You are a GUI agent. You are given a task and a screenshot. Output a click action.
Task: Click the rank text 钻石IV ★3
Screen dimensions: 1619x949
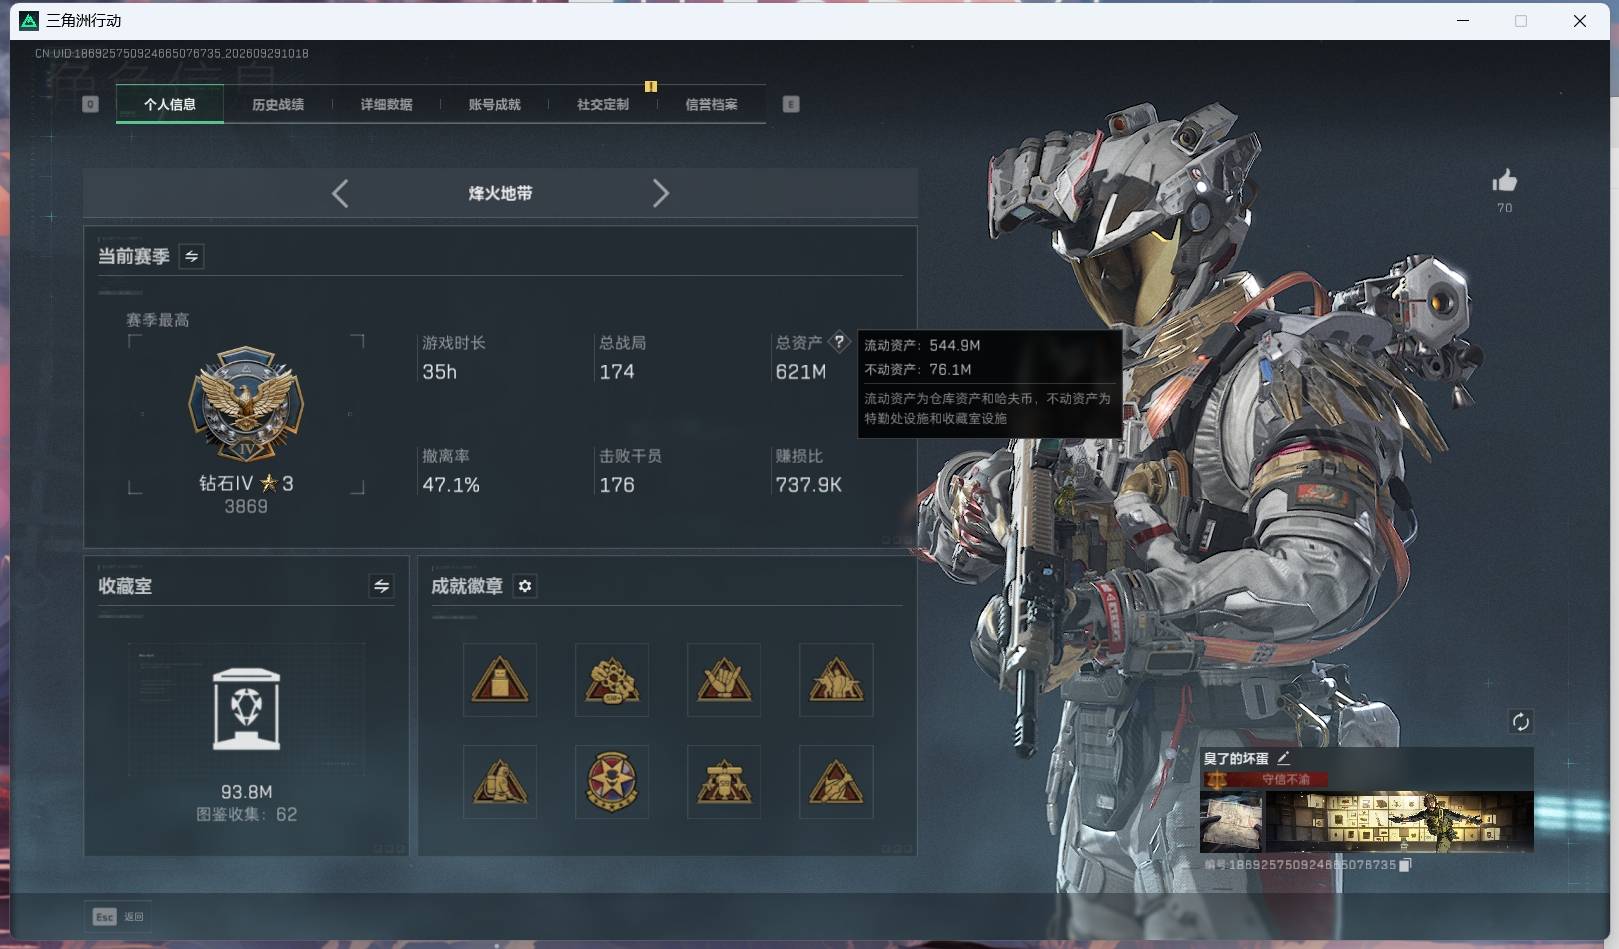tap(246, 483)
